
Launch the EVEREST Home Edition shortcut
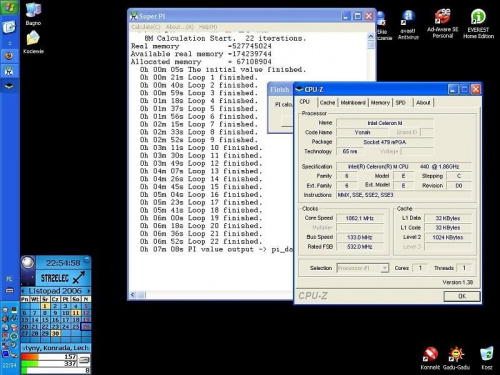pos(478,23)
